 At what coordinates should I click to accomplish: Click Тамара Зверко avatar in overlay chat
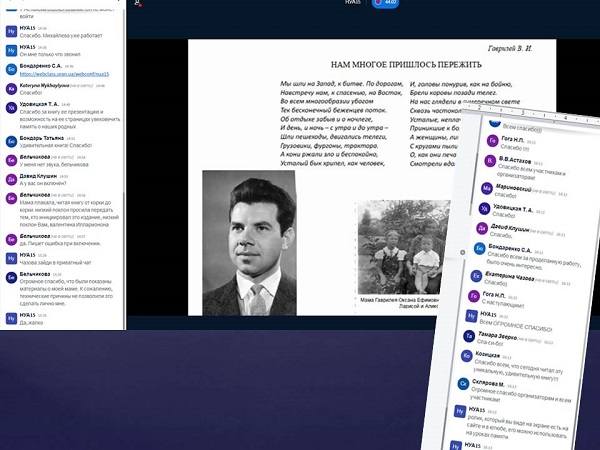pos(469,336)
